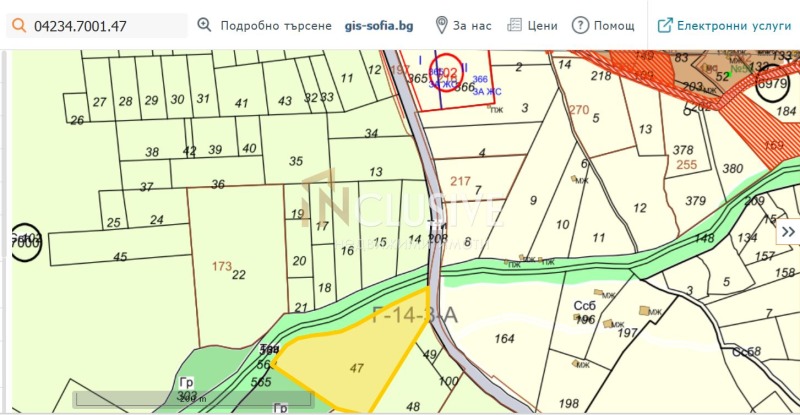
Task: Click the orange search magnifier icon
Action: (x=19, y=25)
